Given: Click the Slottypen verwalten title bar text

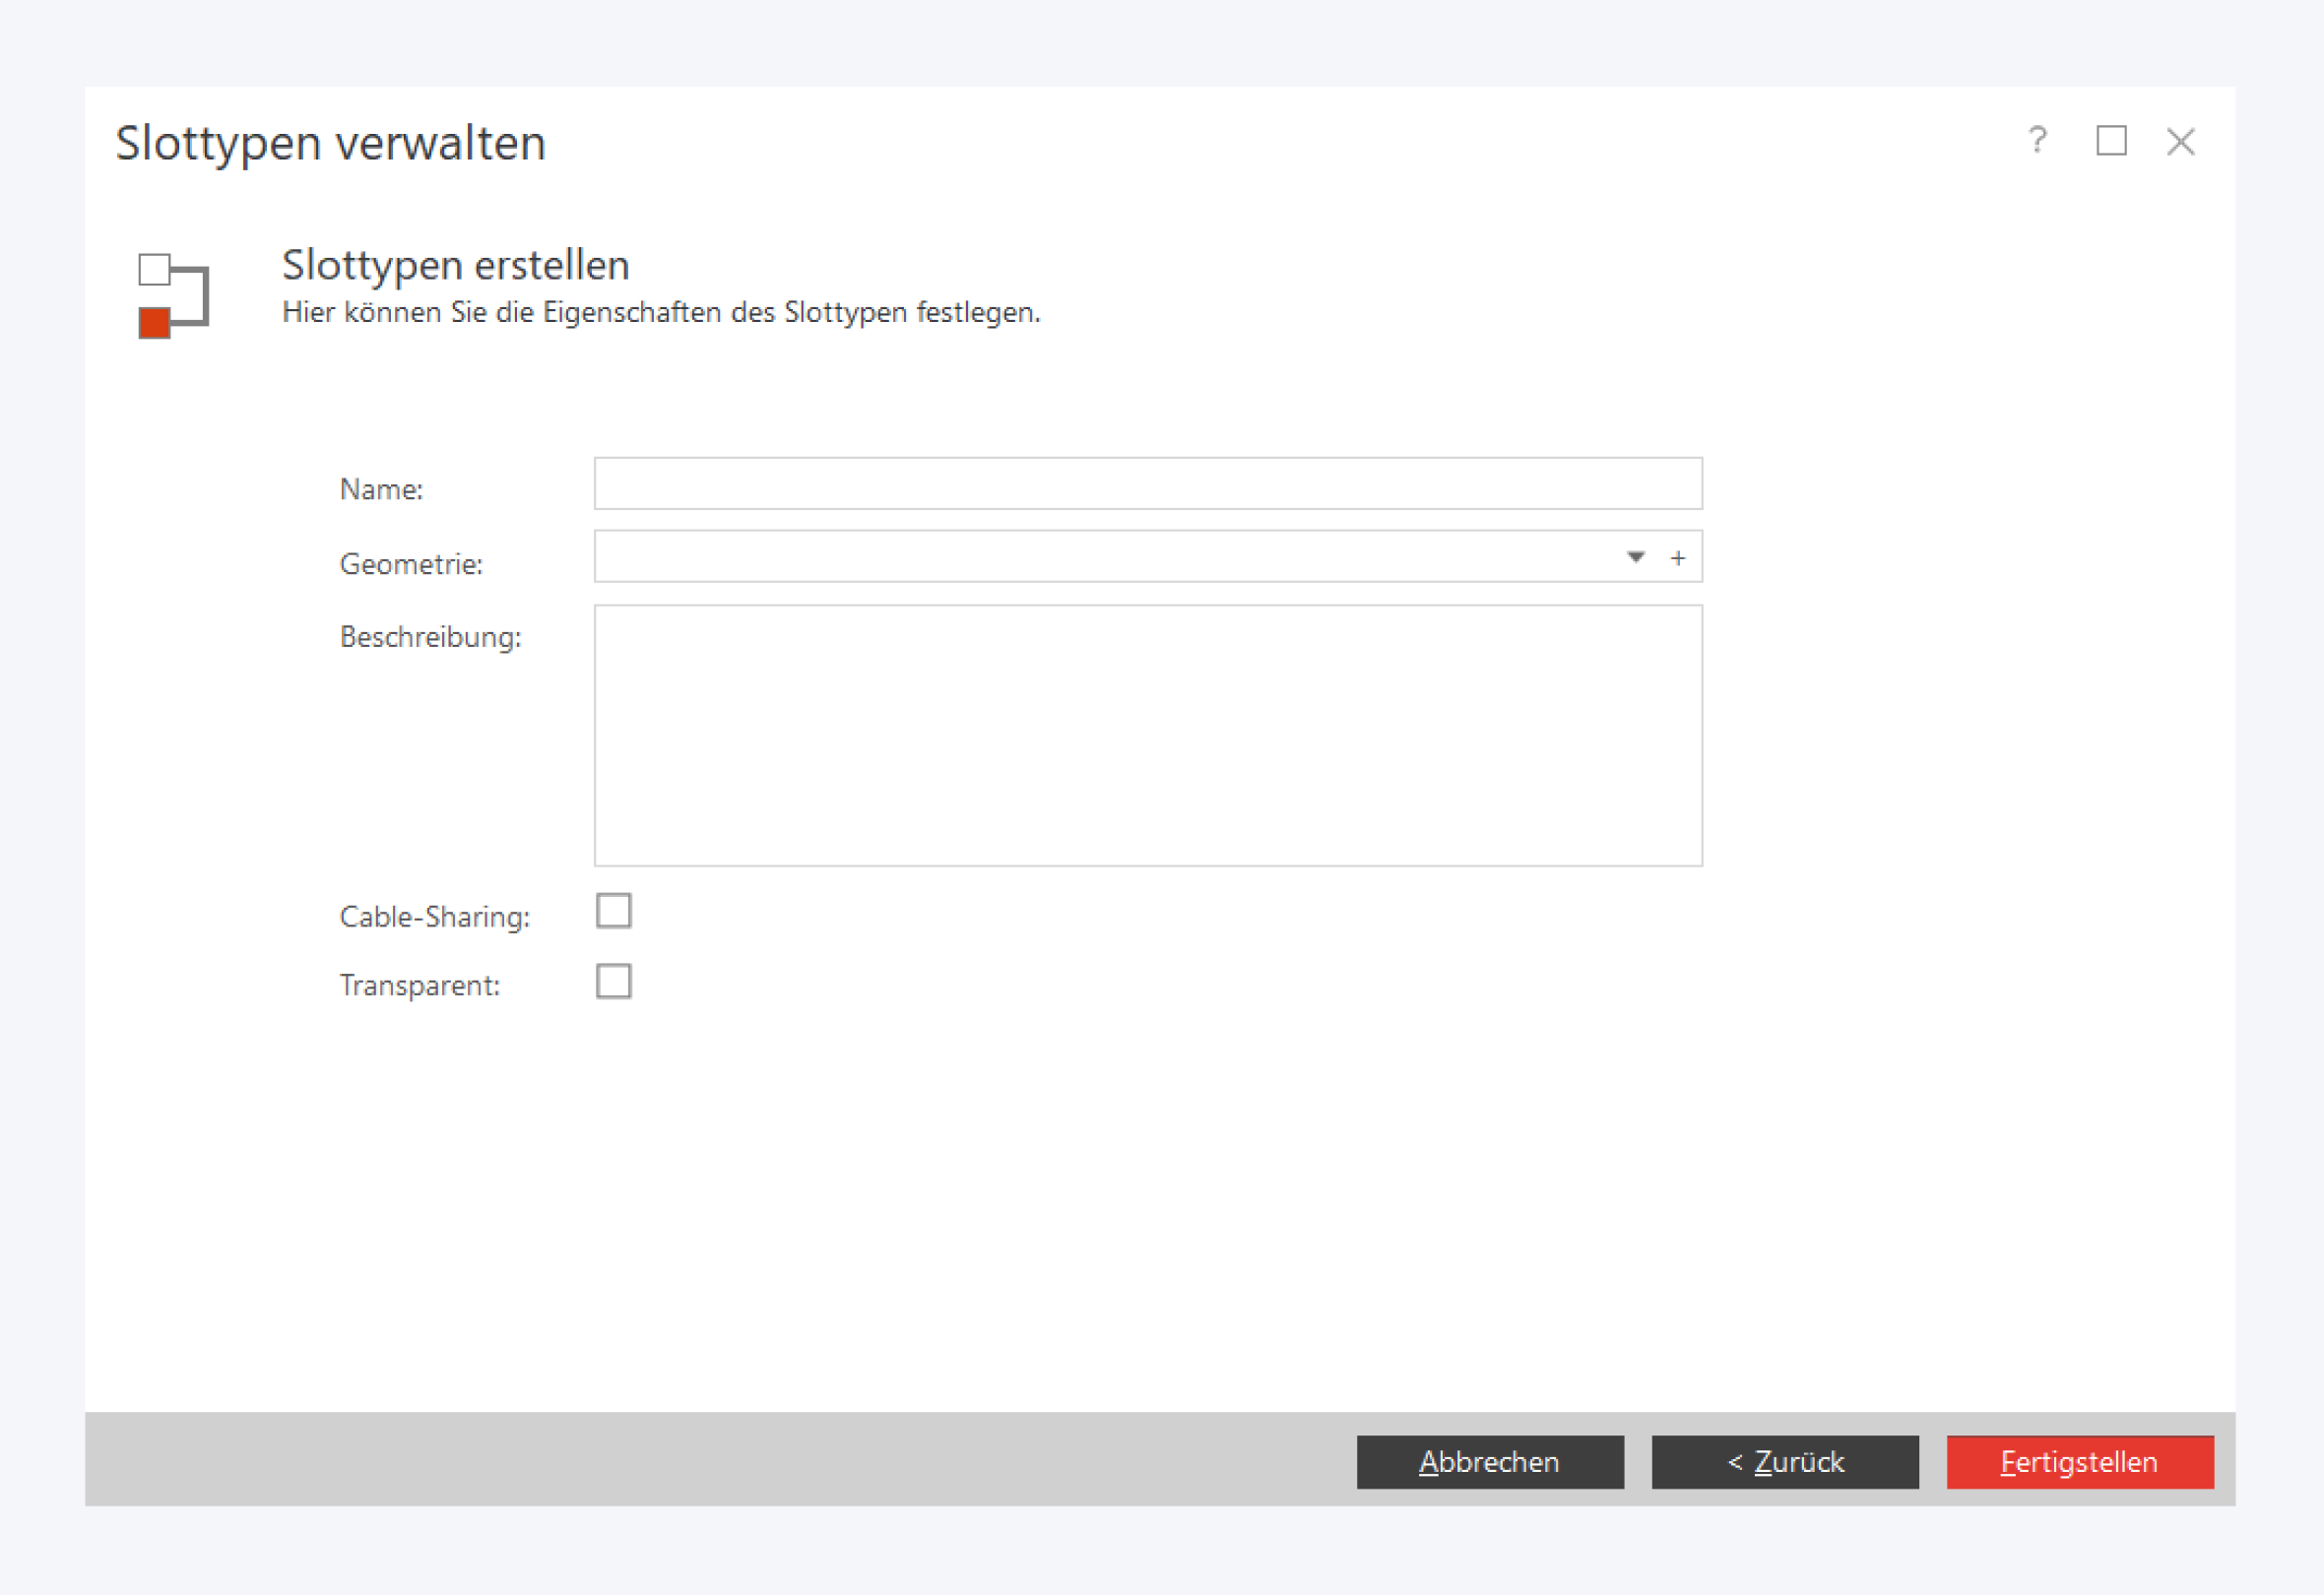Looking at the screenshot, I should tap(330, 143).
